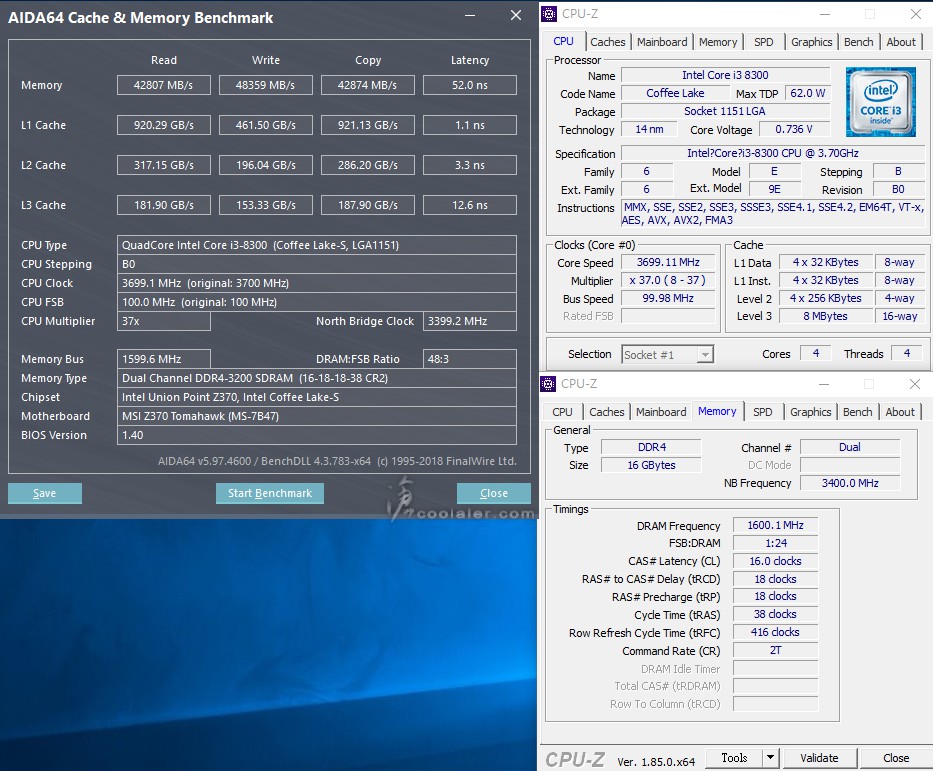
Task: Click the NB Frequency value 3400.0 MHz
Action: (850, 483)
